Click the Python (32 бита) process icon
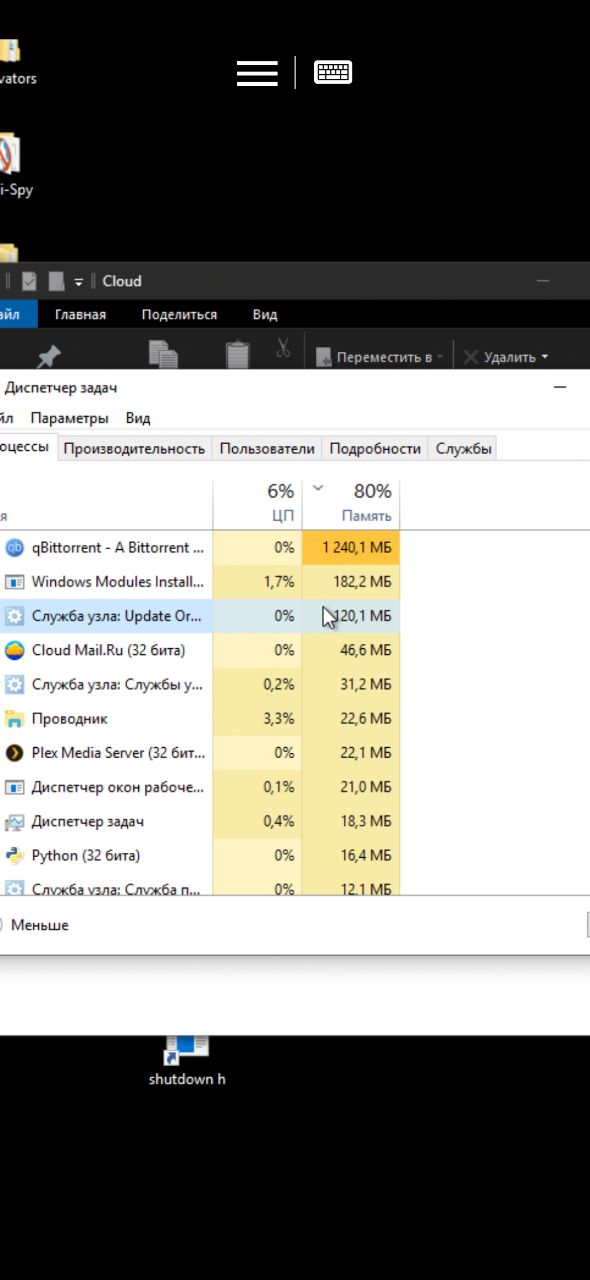Image resolution: width=590 pixels, height=1280 pixels. tap(15, 855)
